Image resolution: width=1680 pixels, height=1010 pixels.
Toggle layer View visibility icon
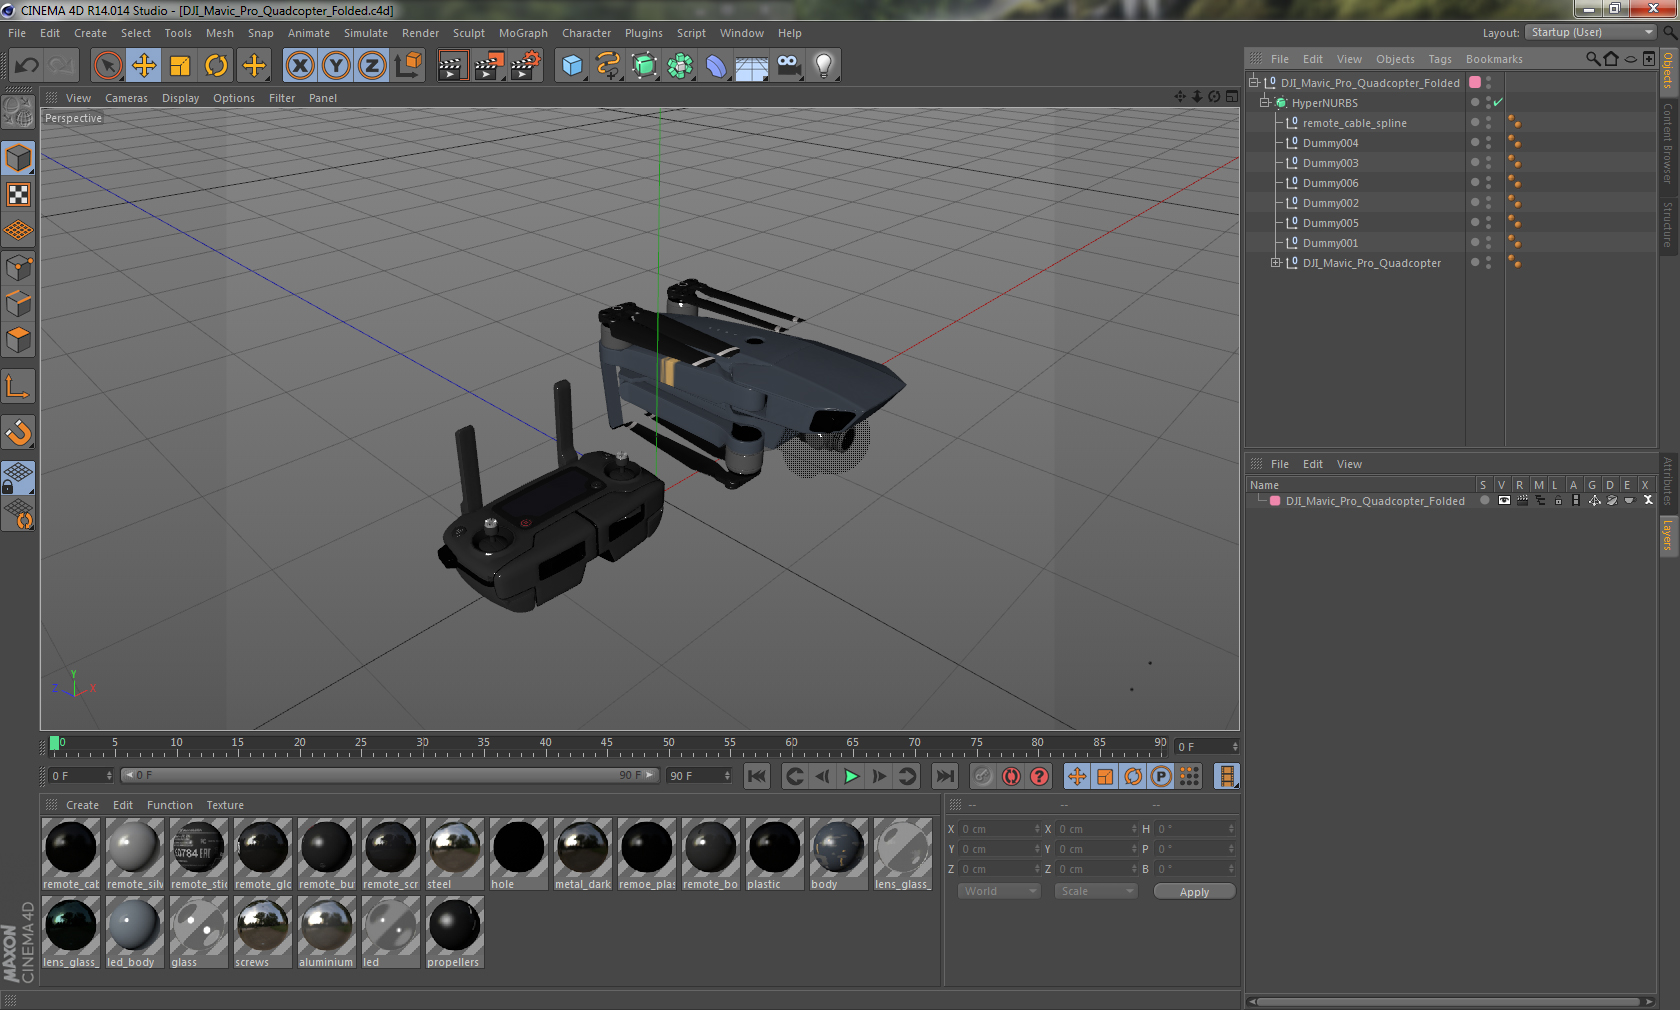coord(1504,501)
